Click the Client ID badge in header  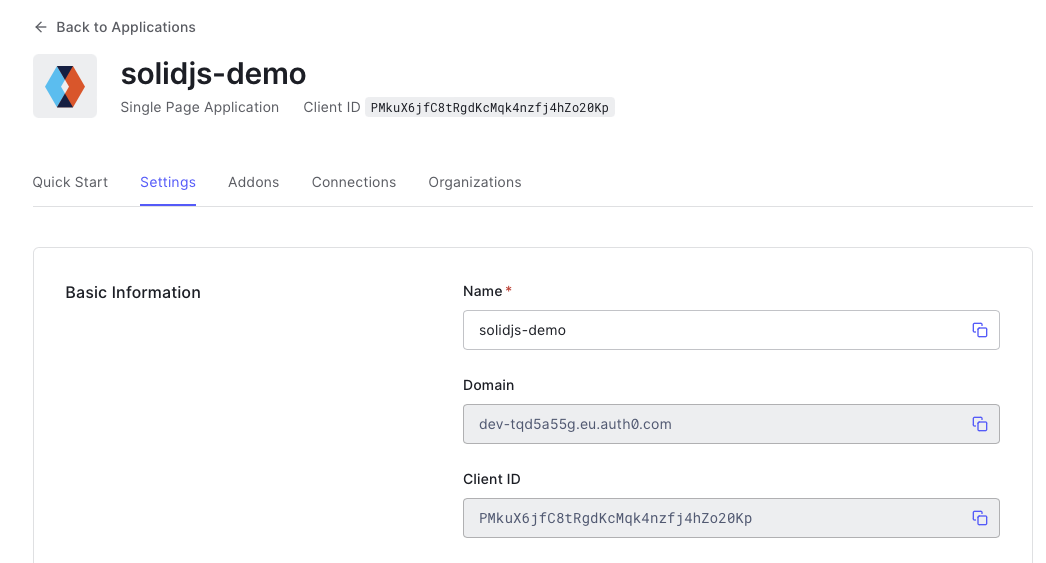(x=490, y=107)
